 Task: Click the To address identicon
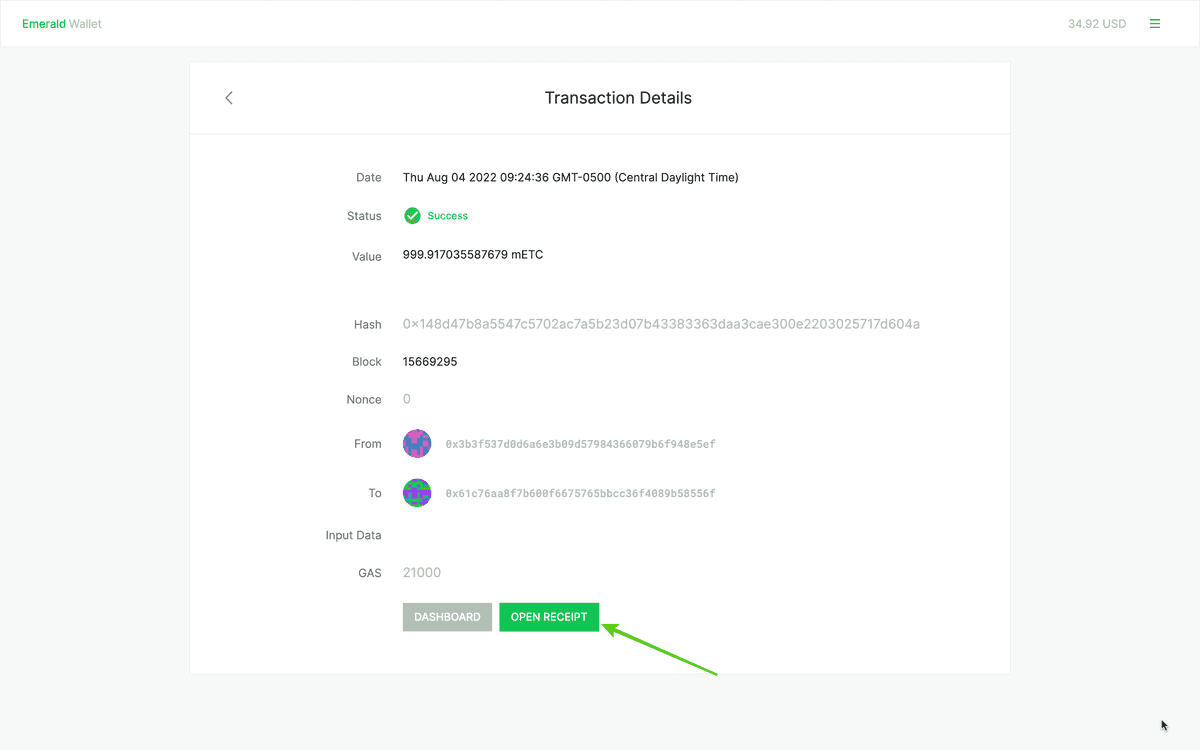(x=417, y=493)
